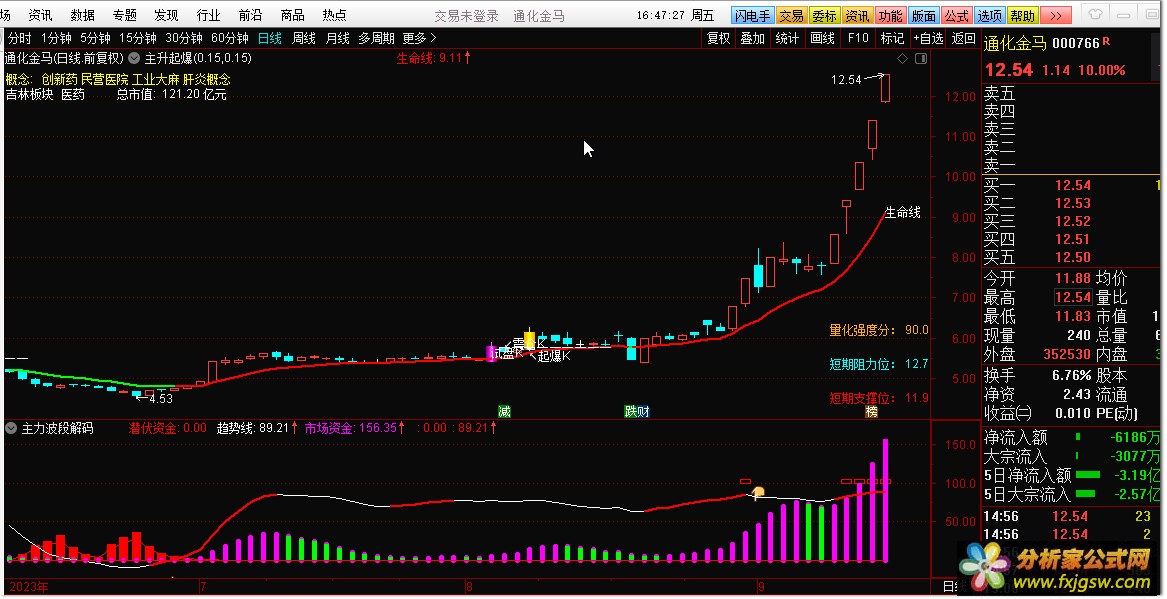
Task: Switch to the 月线 period tab
Action: (x=337, y=38)
